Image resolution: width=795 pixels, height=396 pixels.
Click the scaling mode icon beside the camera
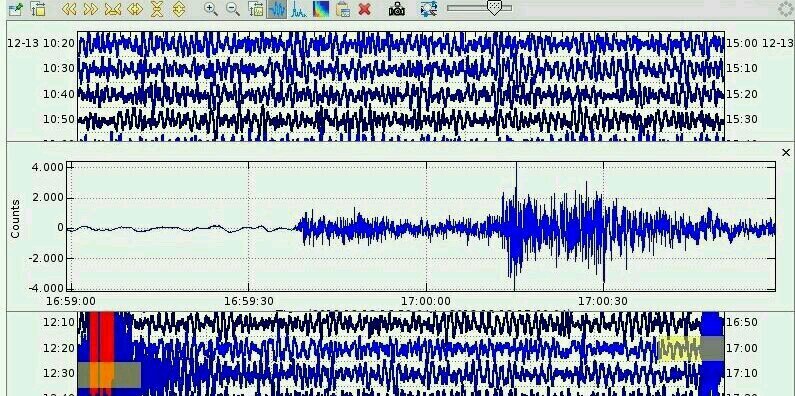[429, 9]
